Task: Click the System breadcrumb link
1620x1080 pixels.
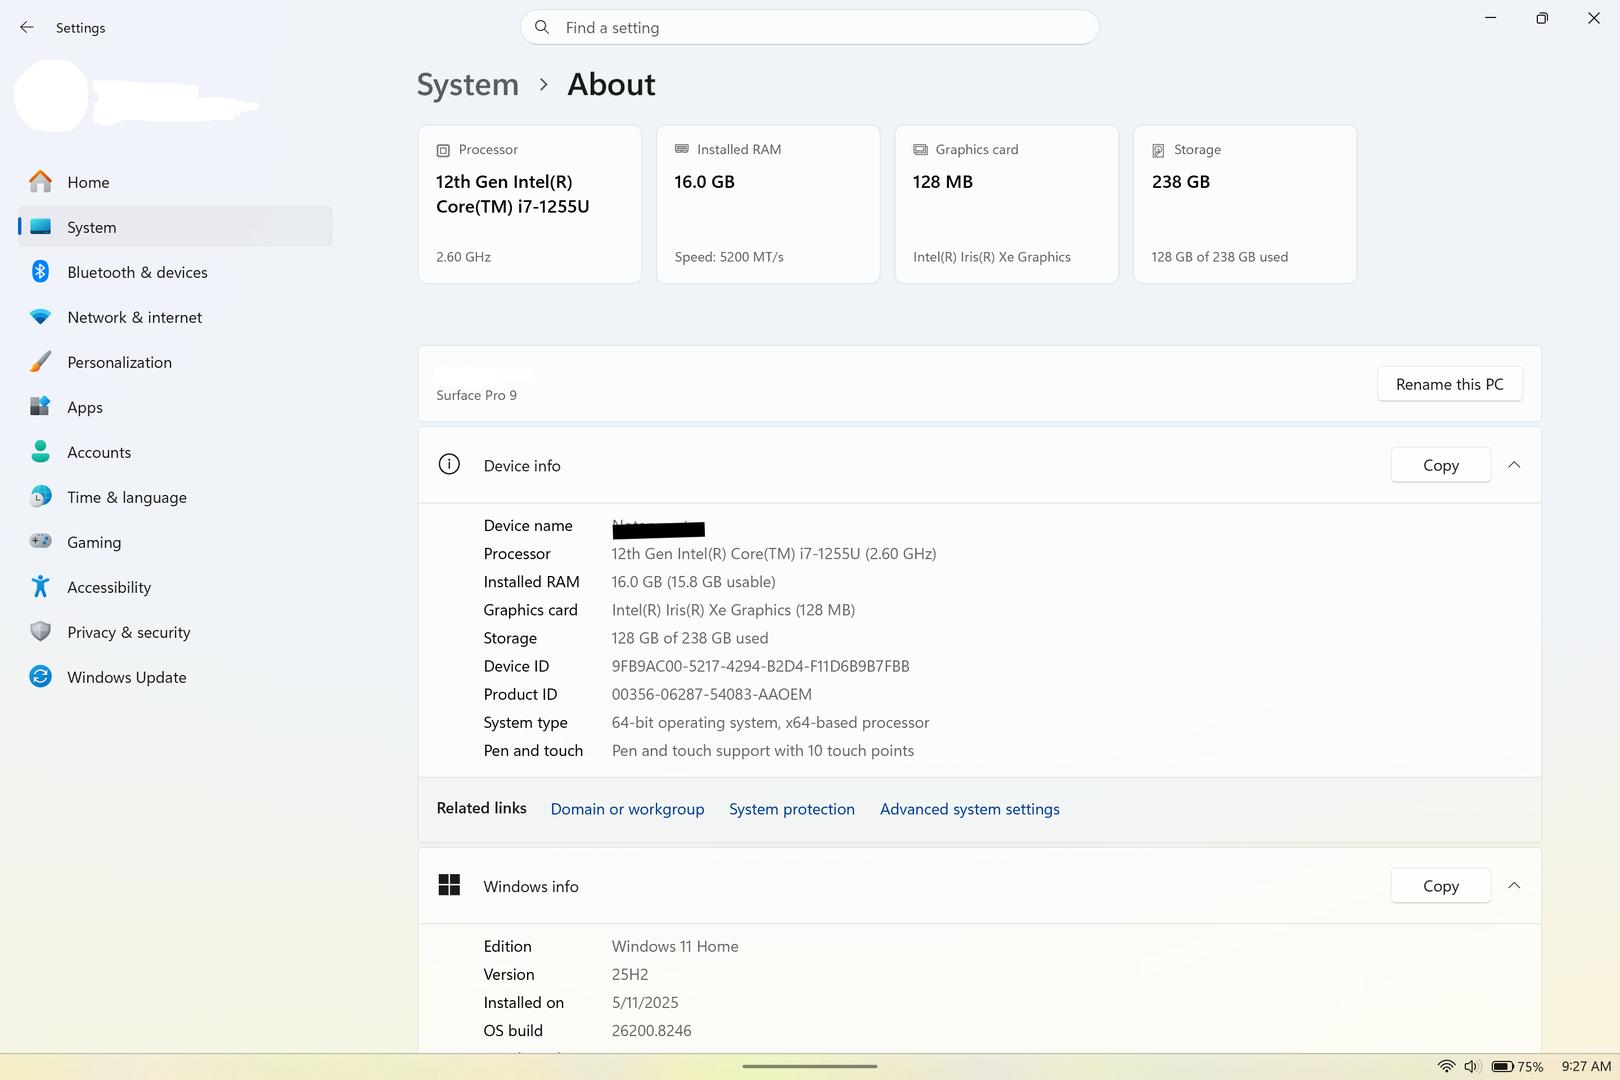Action: (x=468, y=85)
